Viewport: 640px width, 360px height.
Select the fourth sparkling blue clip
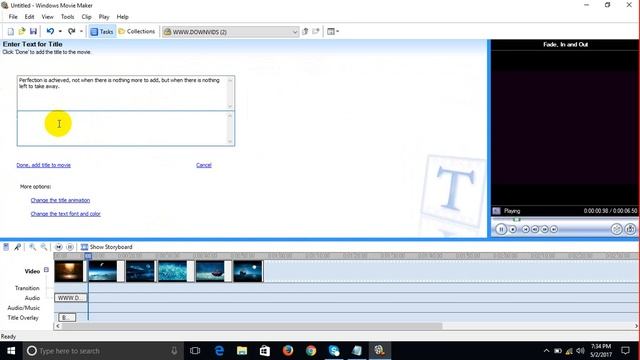coord(173,271)
